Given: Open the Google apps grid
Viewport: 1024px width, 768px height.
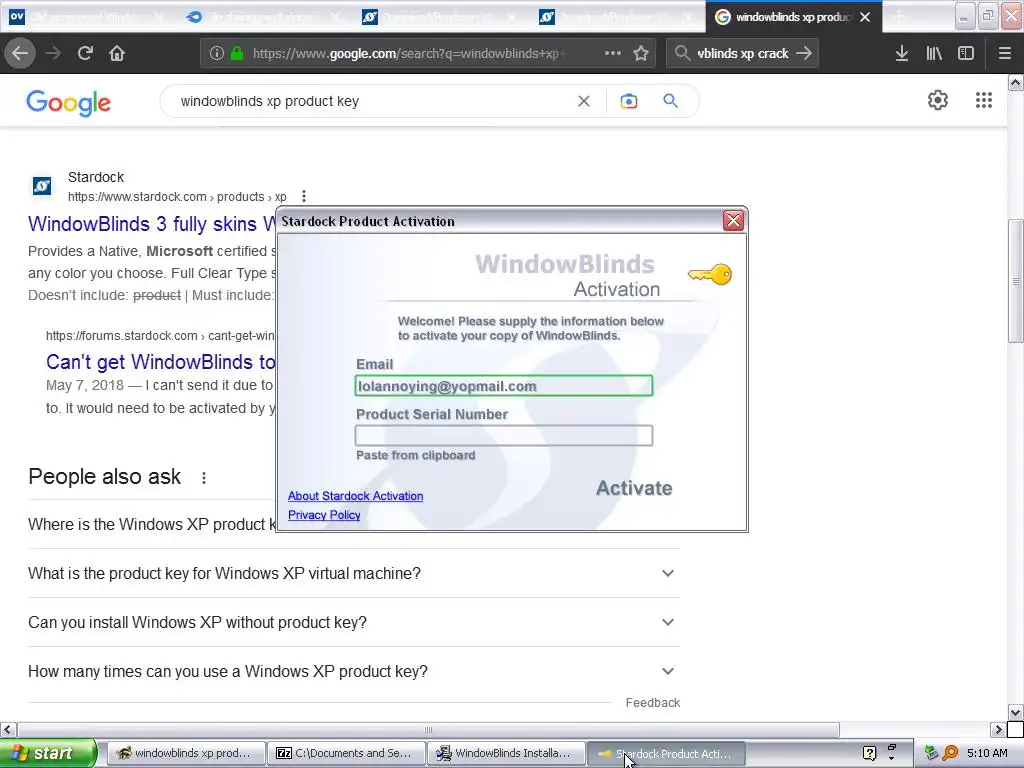Looking at the screenshot, I should pos(984,100).
